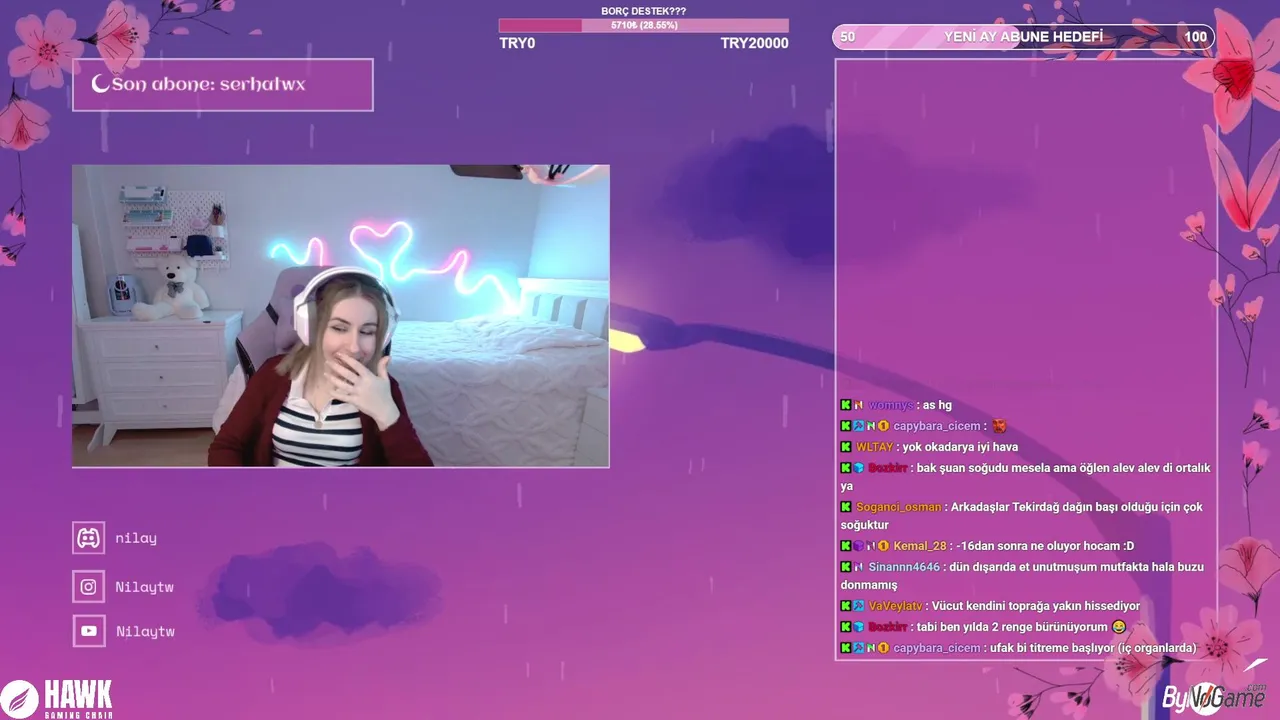Click the blue cube badge before 'bak şuan soğudu'
This screenshot has width=1280, height=720.
(x=858, y=468)
